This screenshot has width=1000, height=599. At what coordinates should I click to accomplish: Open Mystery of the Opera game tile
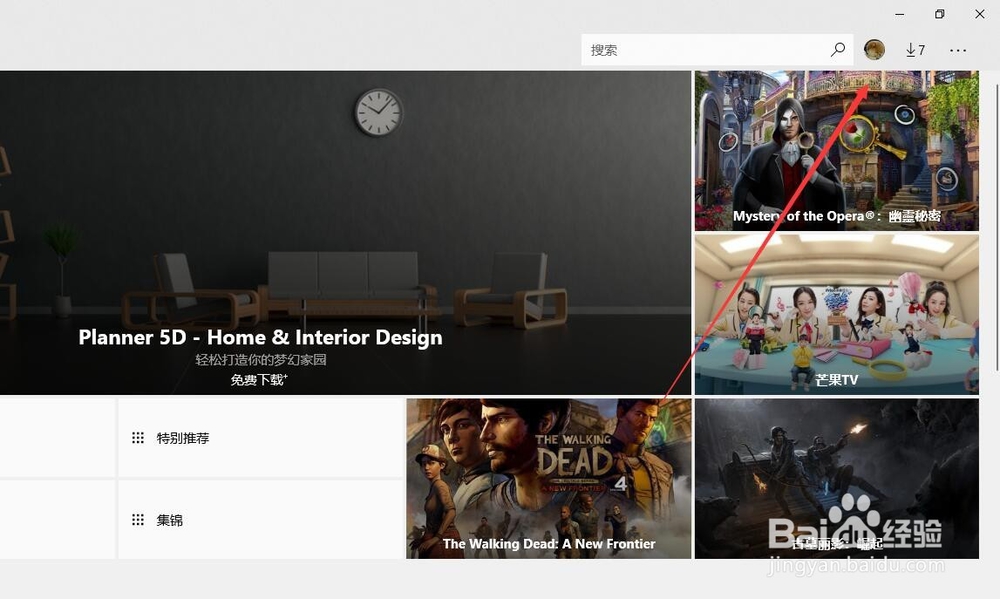click(x=837, y=151)
